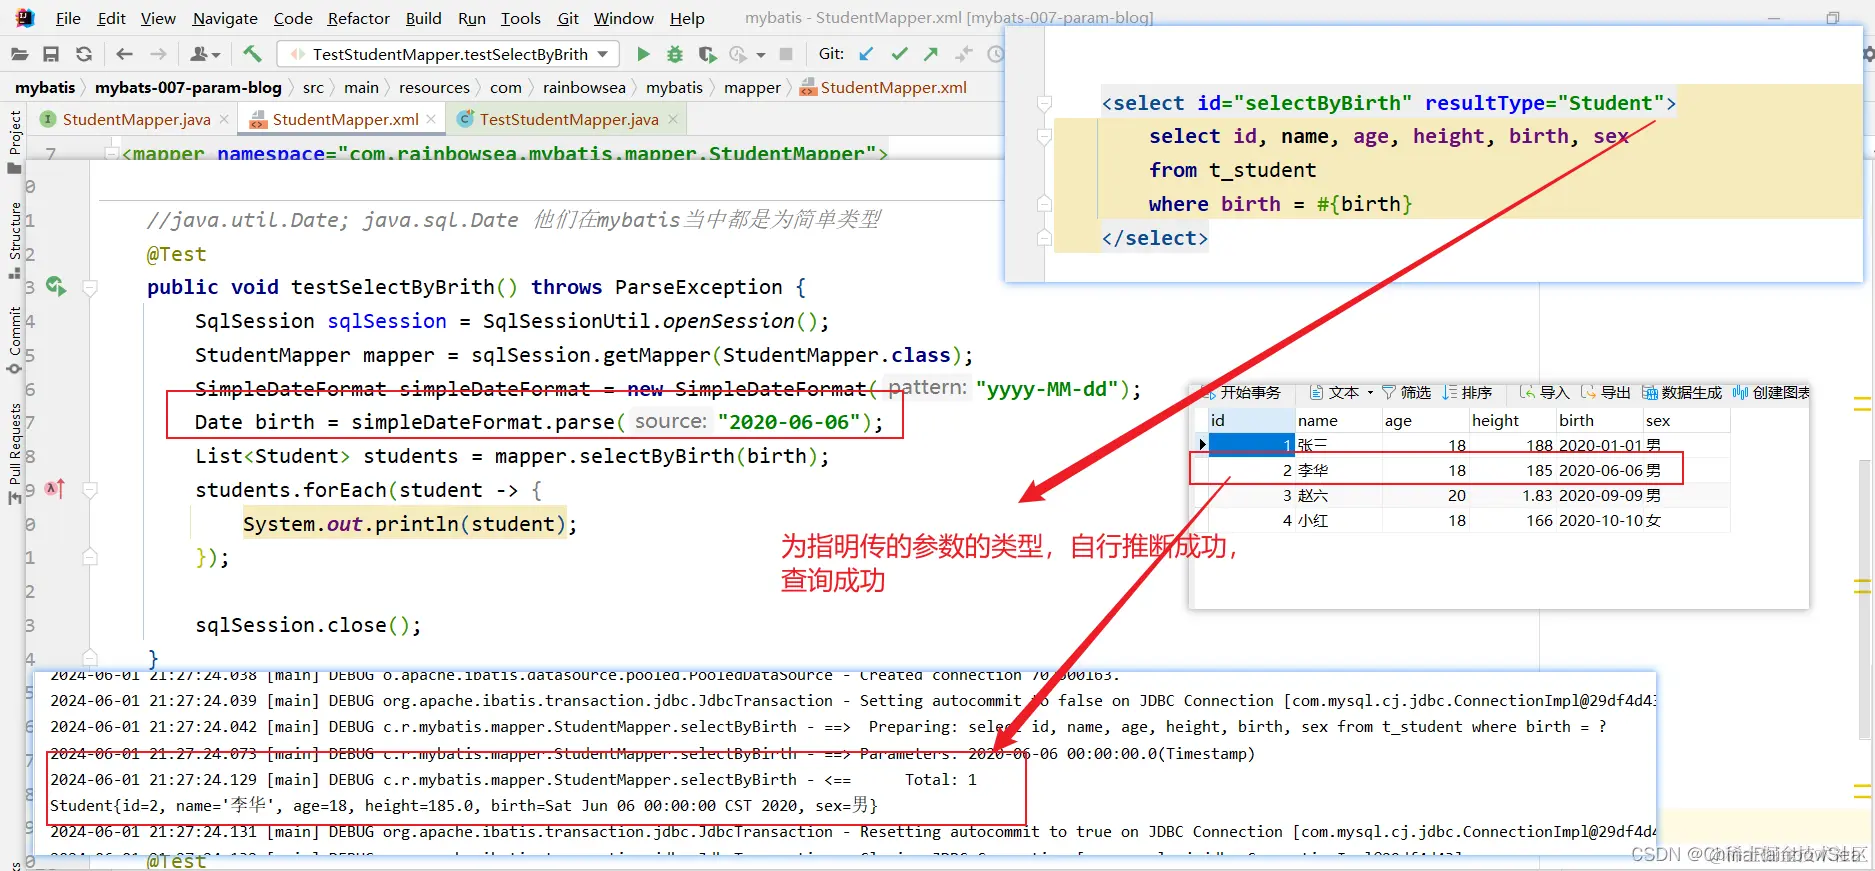1875x871 pixels.
Task: Click the 导出 export button
Action: 1606,392
